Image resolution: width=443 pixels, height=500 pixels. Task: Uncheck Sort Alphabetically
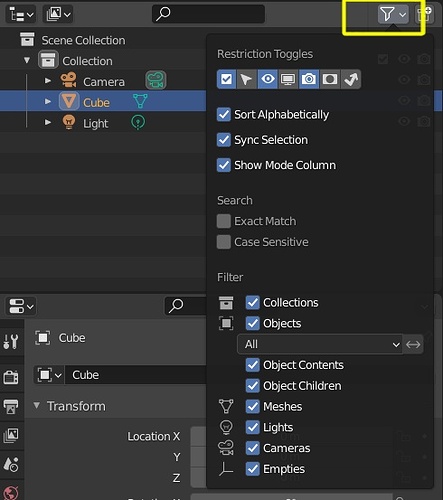click(224, 114)
